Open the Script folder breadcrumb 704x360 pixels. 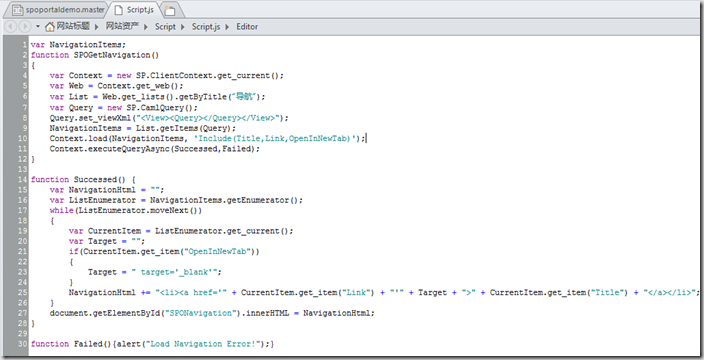click(165, 26)
